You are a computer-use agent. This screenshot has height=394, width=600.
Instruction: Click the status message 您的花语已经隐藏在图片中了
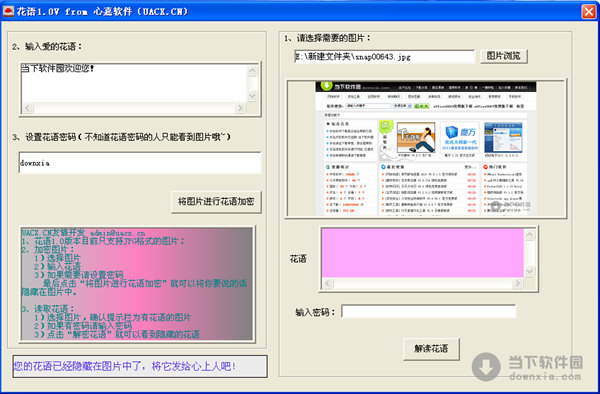[140, 366]
